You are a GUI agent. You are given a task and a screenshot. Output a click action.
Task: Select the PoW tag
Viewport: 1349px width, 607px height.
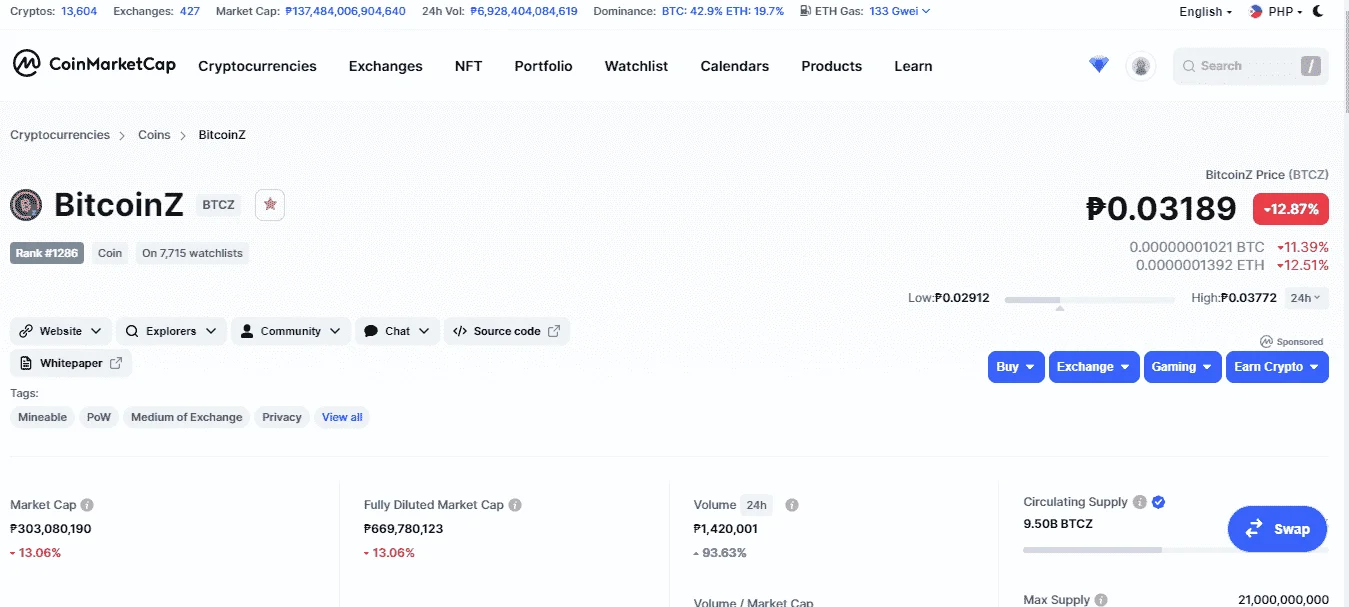pos(99,417)
